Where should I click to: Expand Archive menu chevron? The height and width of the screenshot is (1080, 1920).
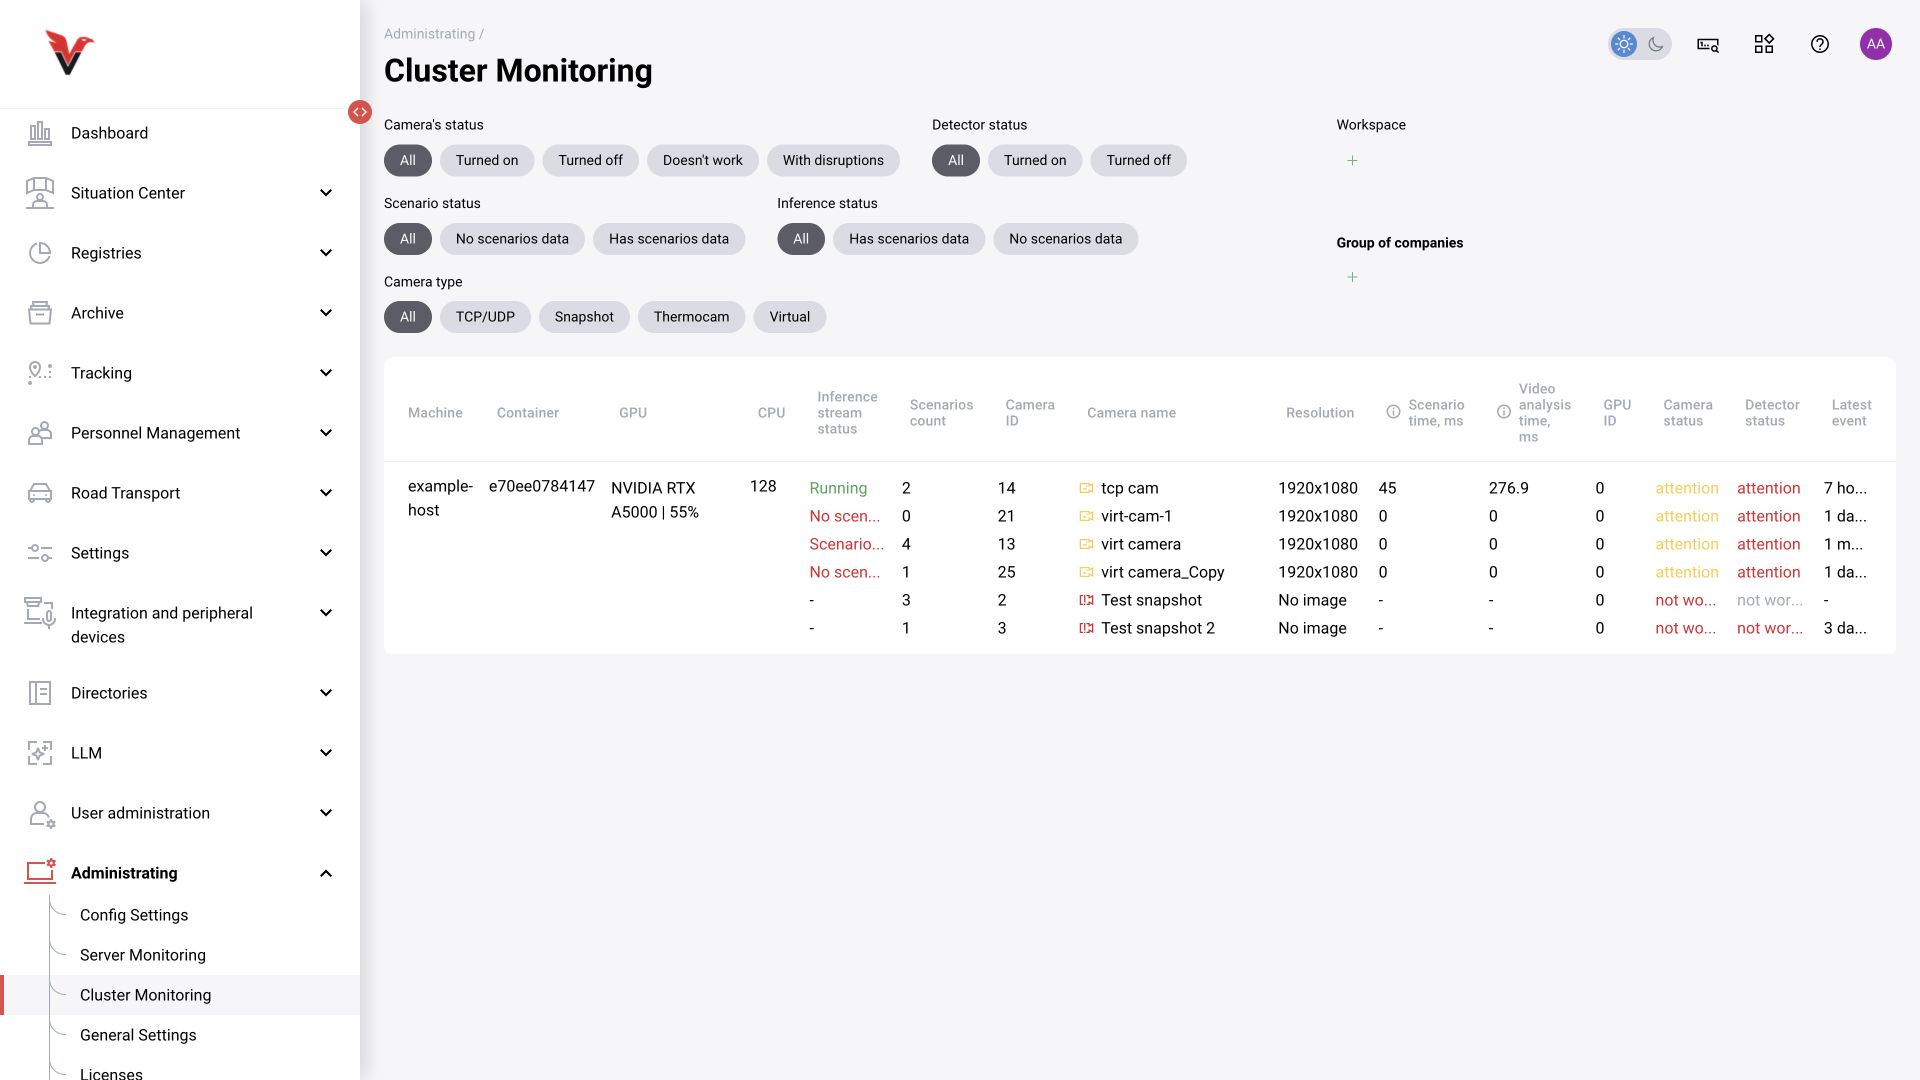tap(326, 313)
